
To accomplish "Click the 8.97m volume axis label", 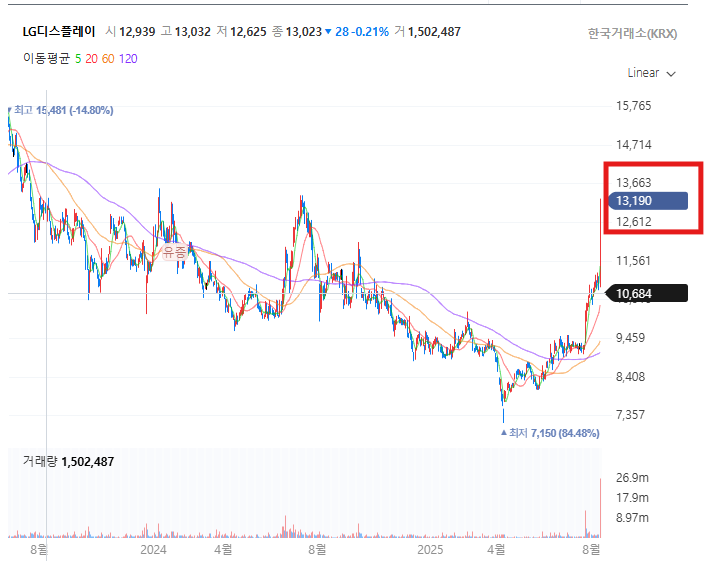I will point(632,518).
